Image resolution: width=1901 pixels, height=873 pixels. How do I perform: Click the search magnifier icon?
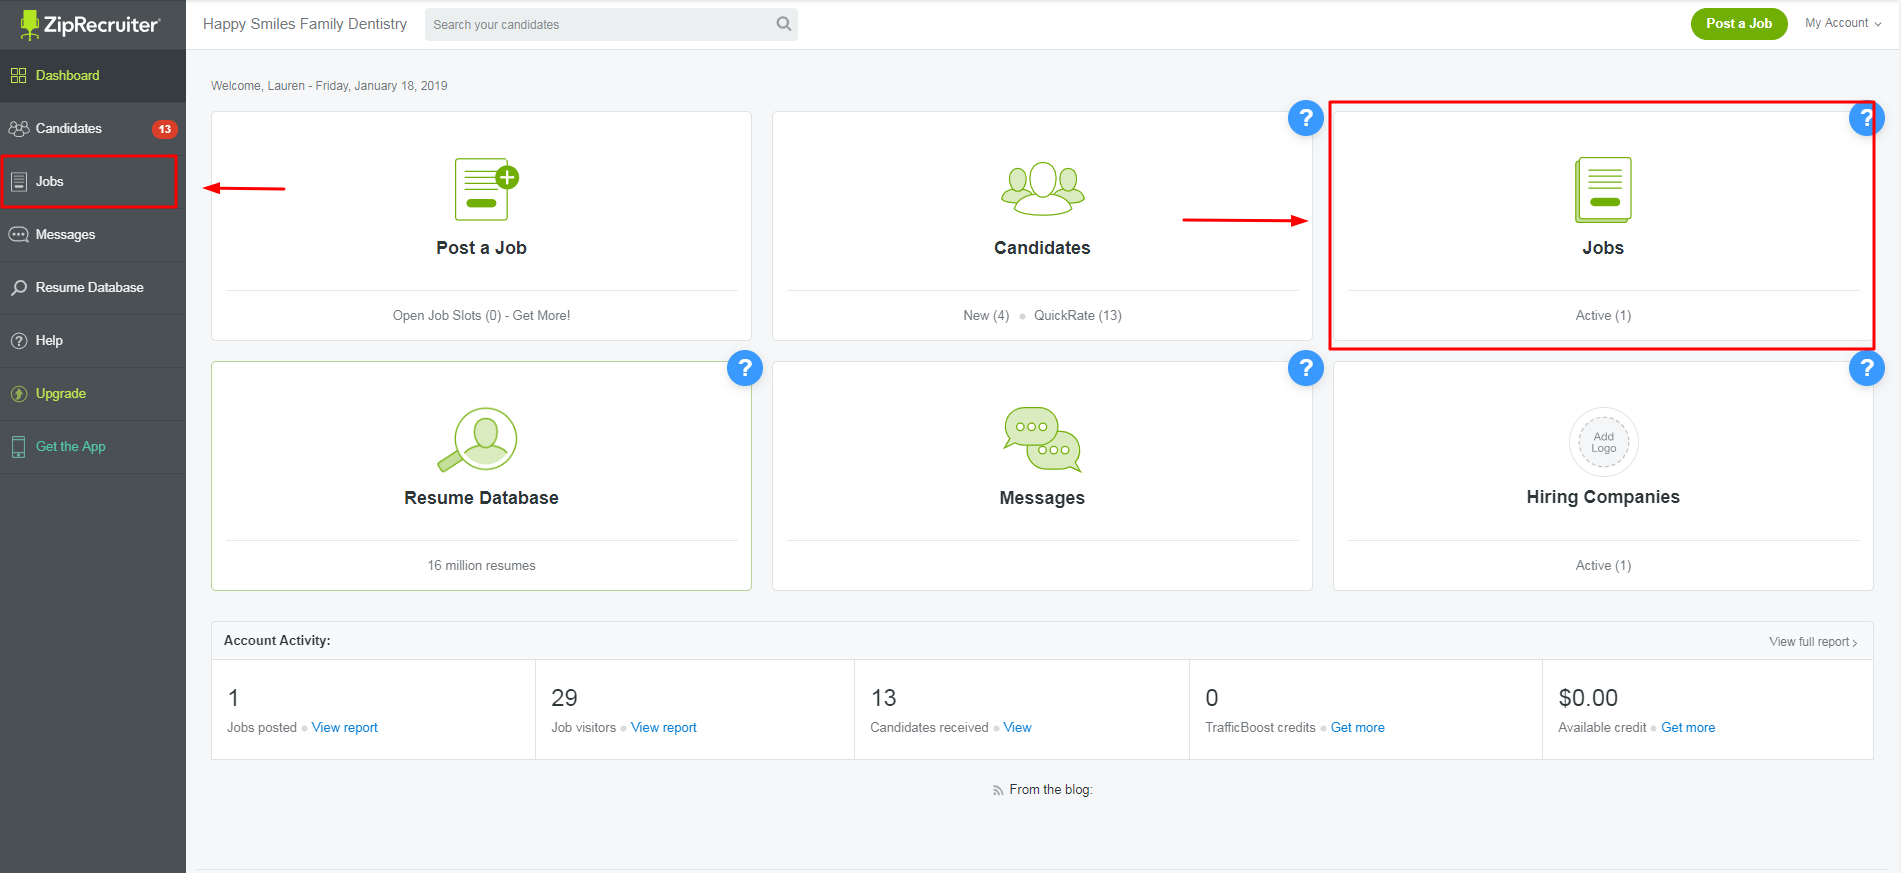click(x=784, y=24)
